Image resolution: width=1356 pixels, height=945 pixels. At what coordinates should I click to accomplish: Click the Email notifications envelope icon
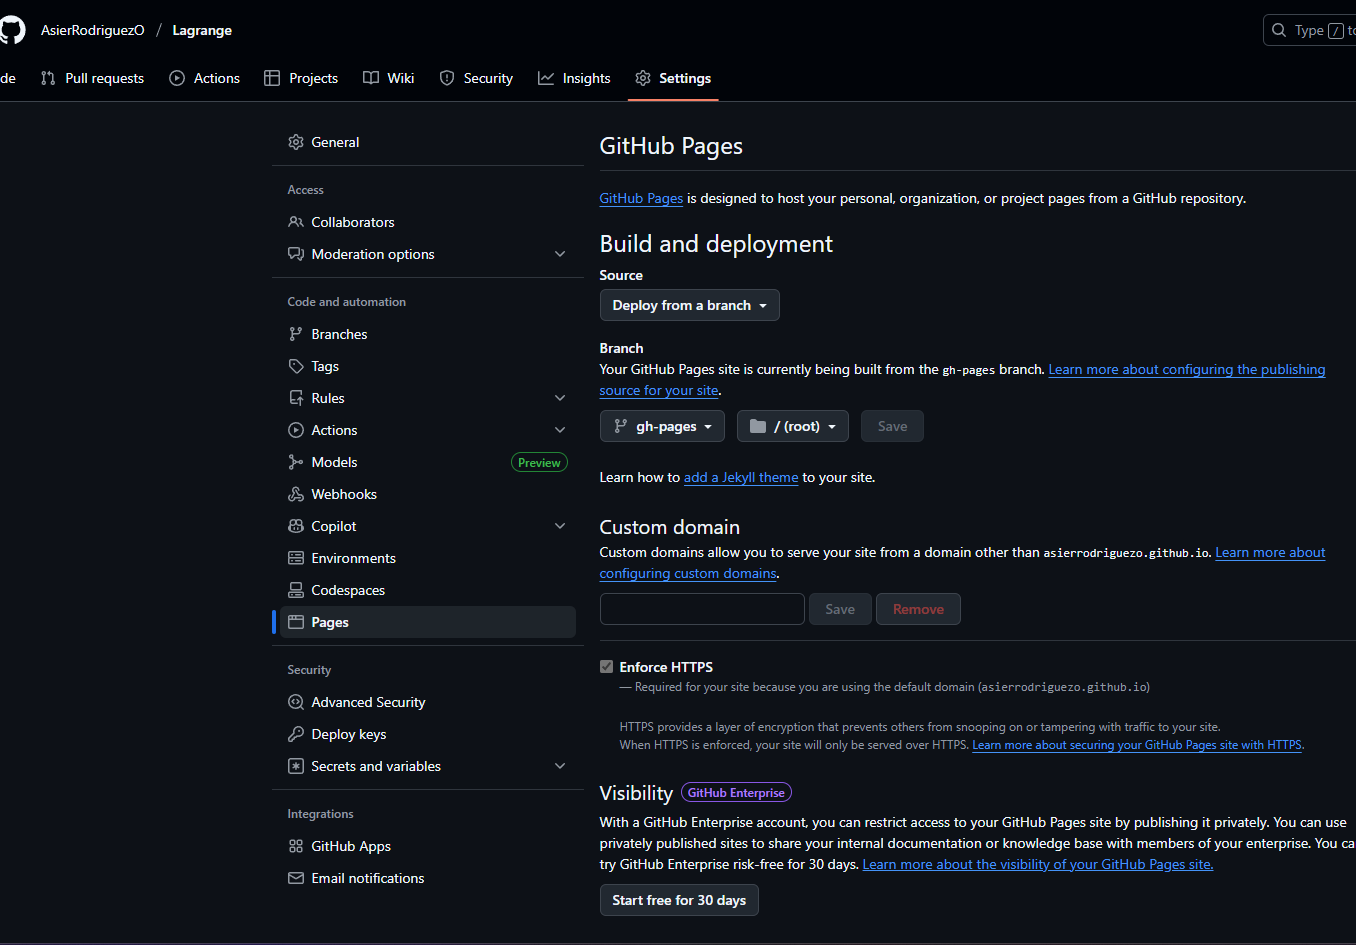pos(296,878)
